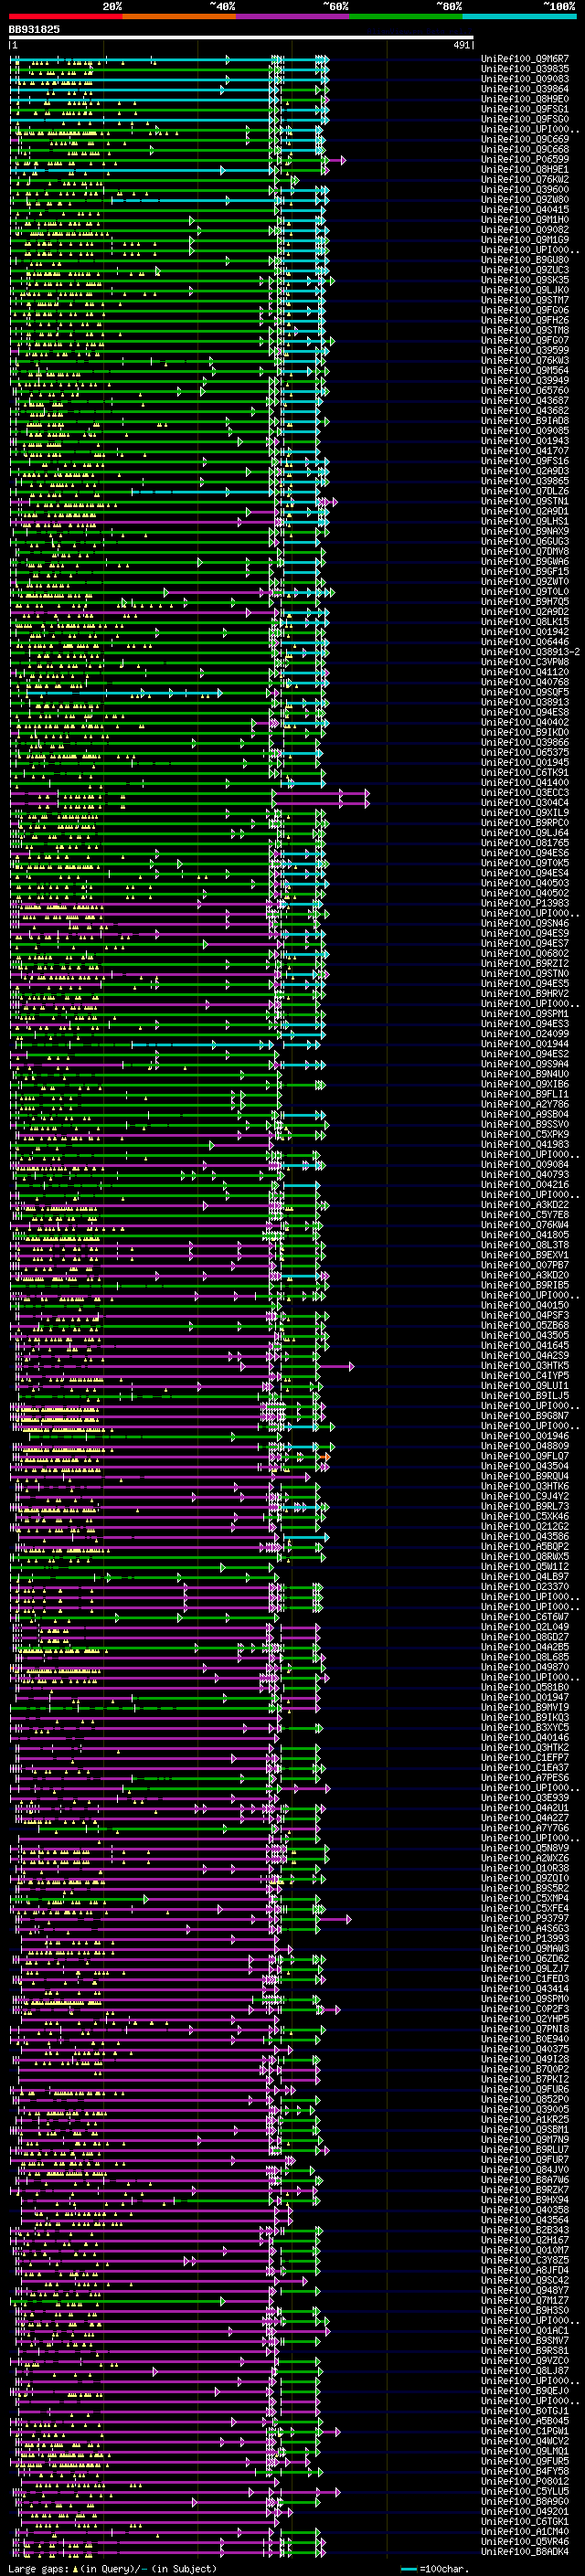Open hit UniRef100_P06599

pos(525,159)
